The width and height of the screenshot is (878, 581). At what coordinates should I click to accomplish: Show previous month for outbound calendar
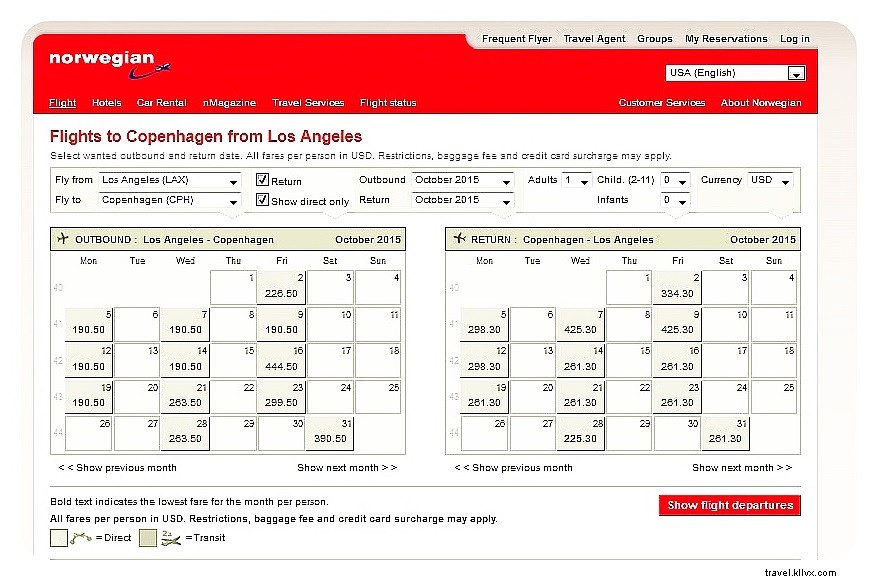point(117,467)
